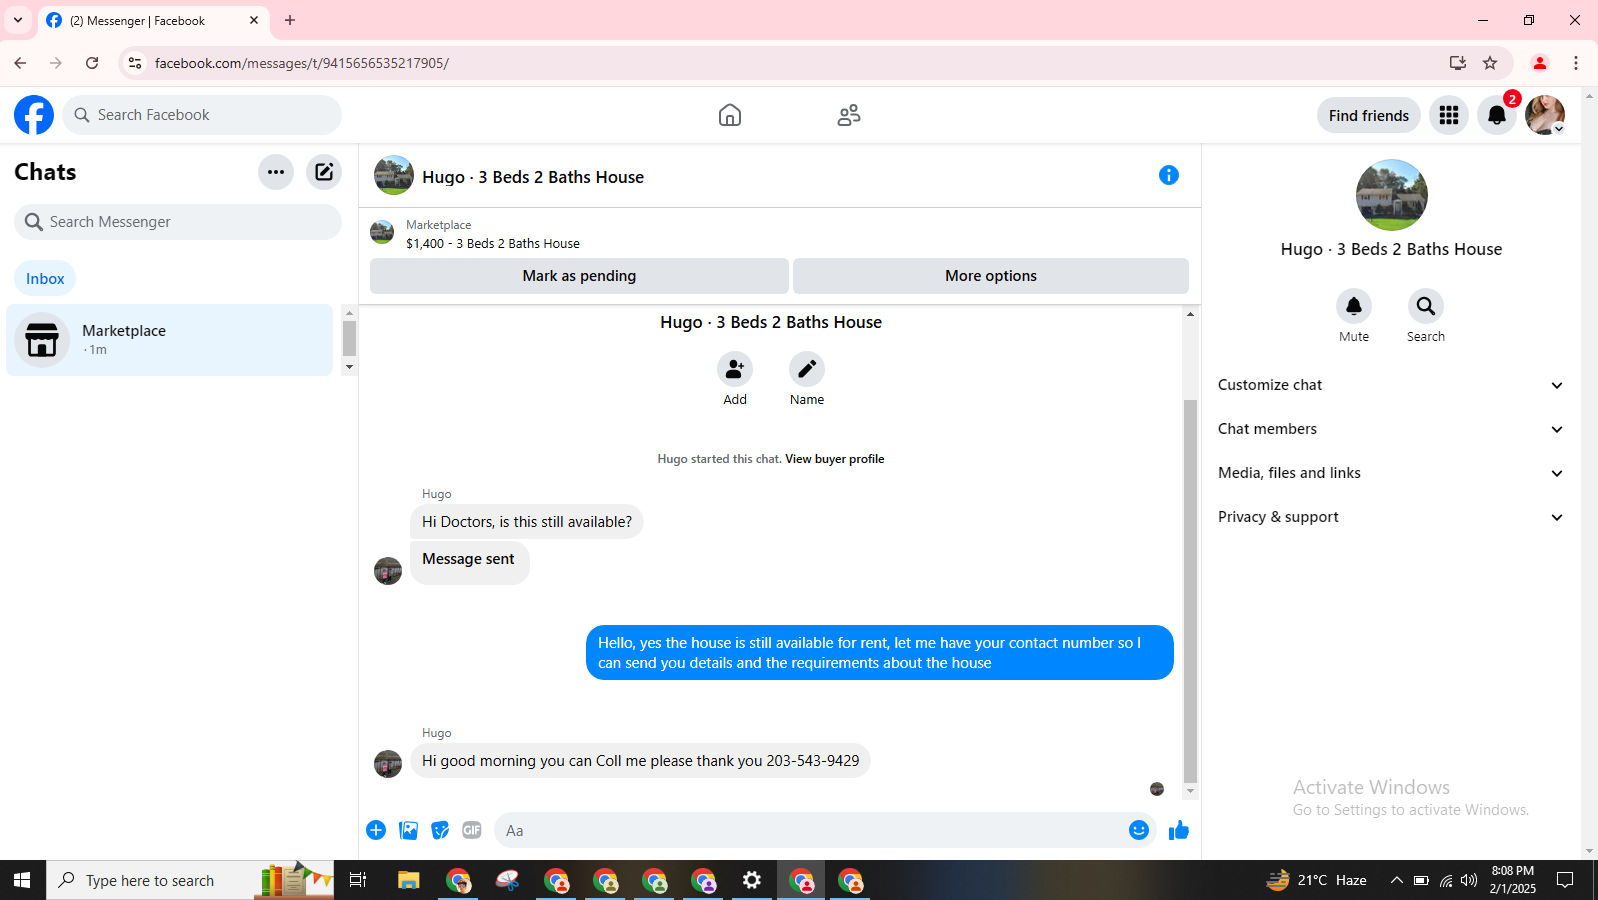Open chat options ellipsis in Chats

[x=276, y=172]
